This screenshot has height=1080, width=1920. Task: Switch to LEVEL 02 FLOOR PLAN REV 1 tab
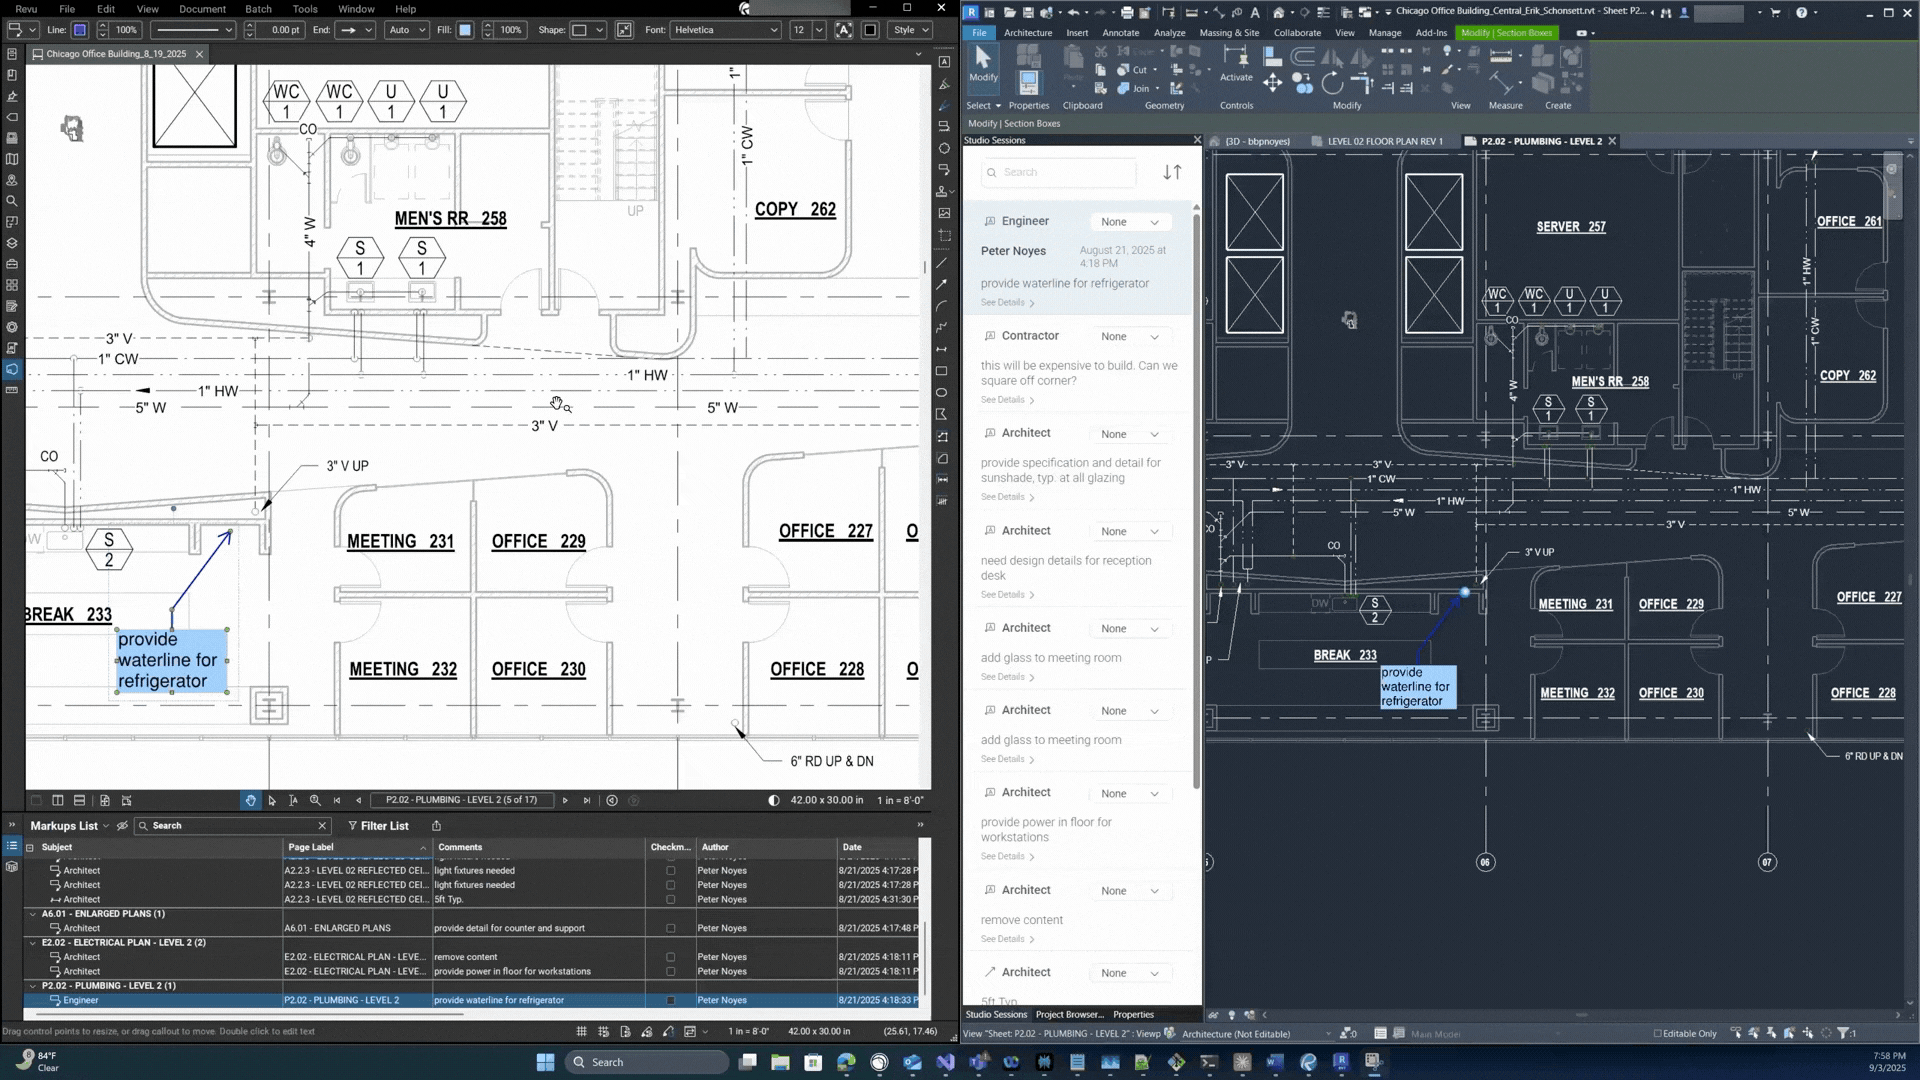coord(1384,141)
